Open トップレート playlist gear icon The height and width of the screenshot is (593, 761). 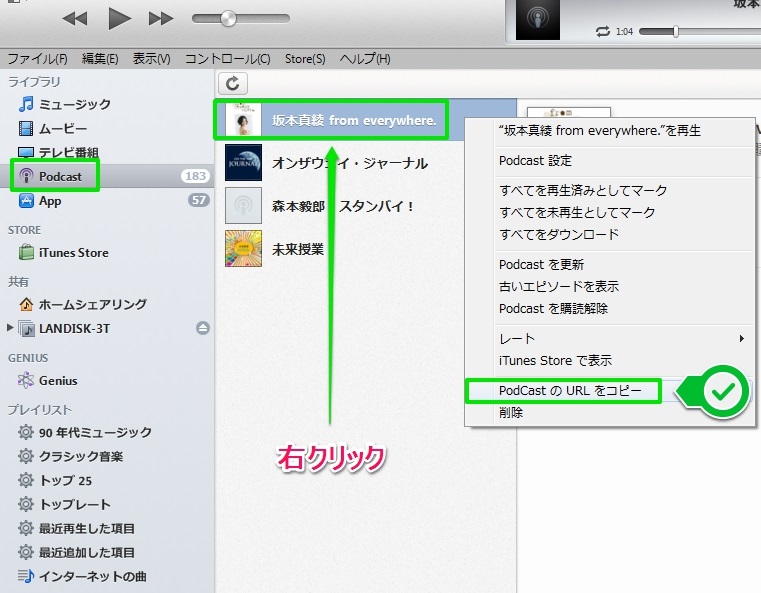[26, 504]
